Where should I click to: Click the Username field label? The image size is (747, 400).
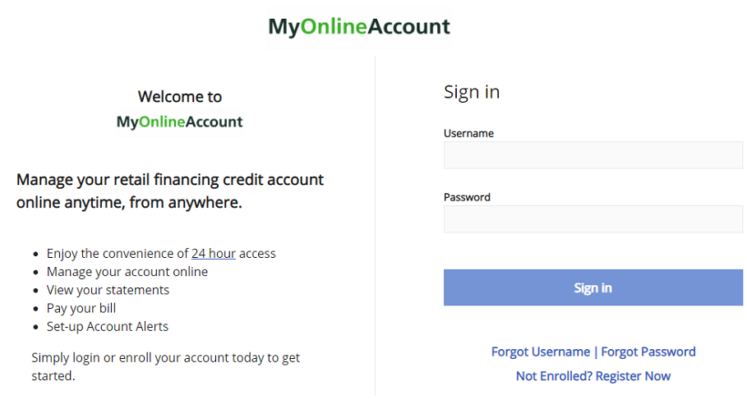(468, 133)
